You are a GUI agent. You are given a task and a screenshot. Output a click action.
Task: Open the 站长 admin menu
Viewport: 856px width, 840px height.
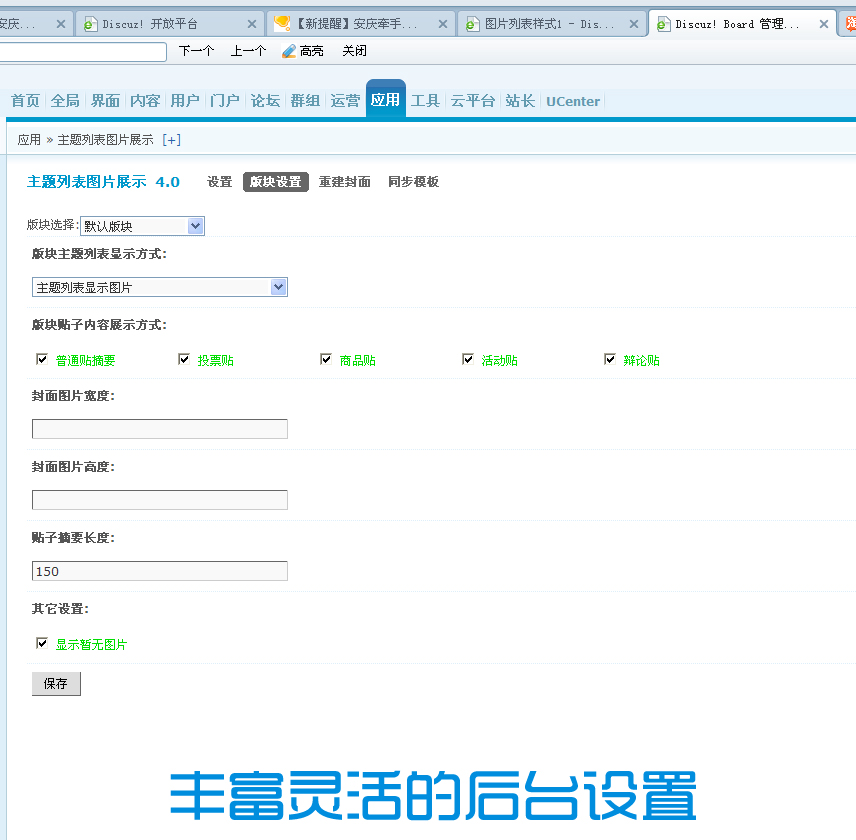click(520, 101)
